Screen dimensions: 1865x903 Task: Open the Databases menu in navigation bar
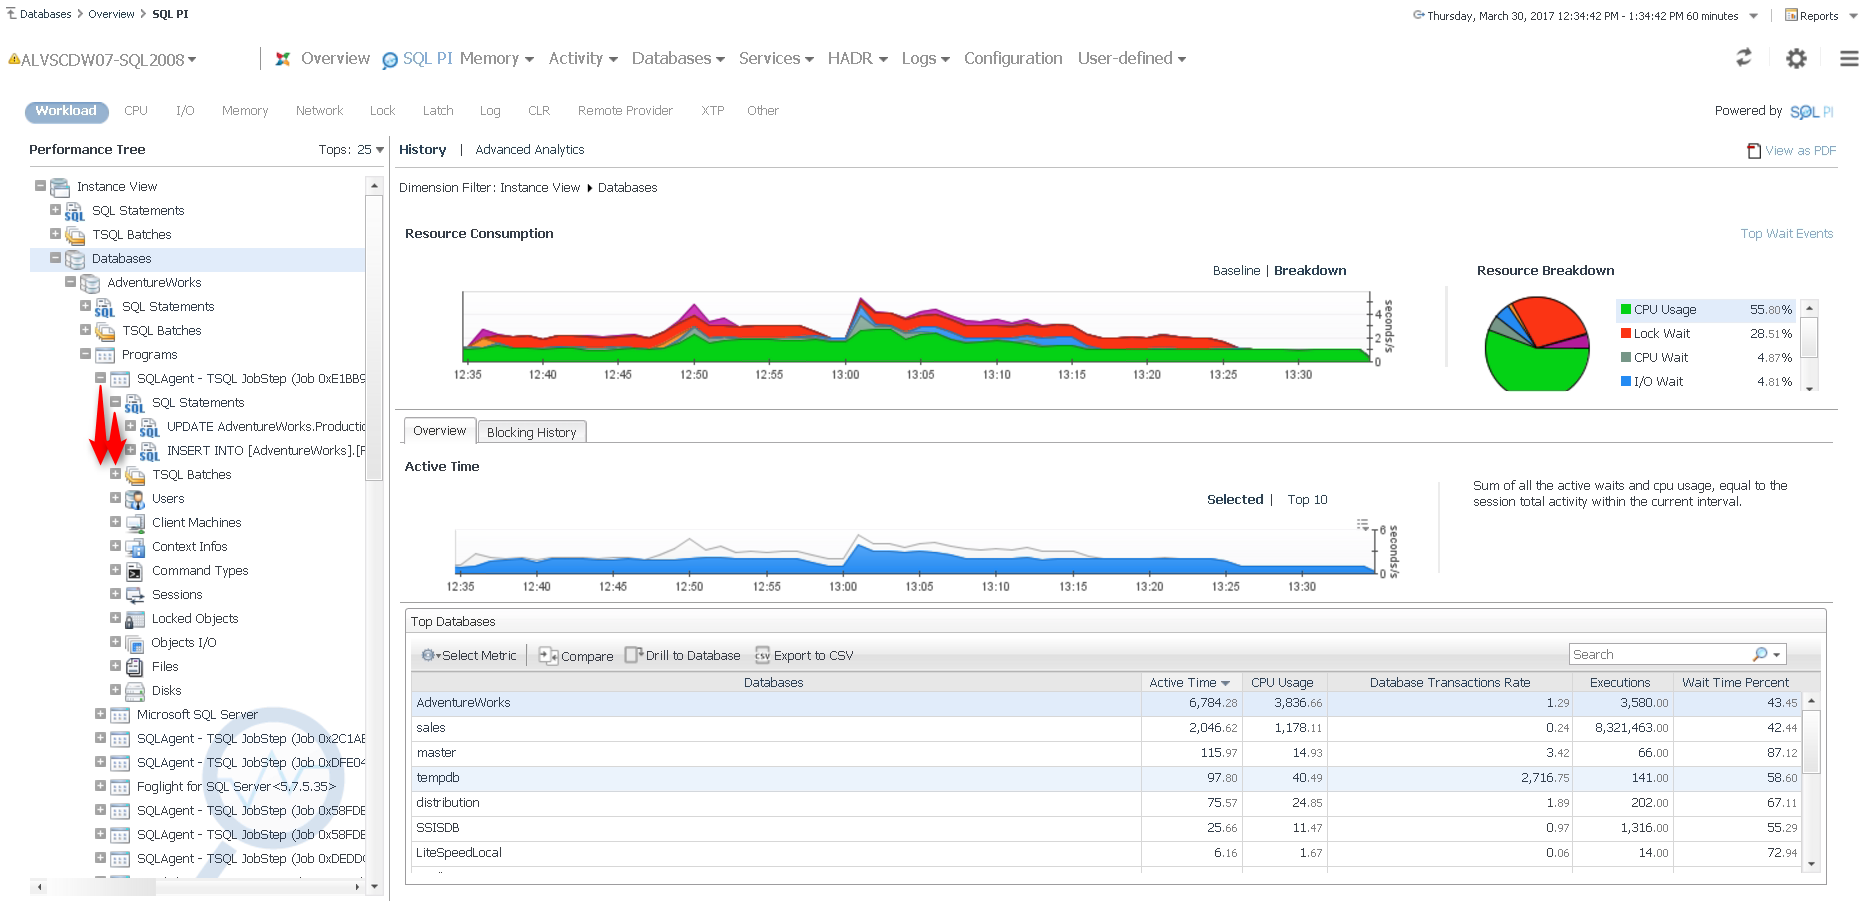coord(677,59)
